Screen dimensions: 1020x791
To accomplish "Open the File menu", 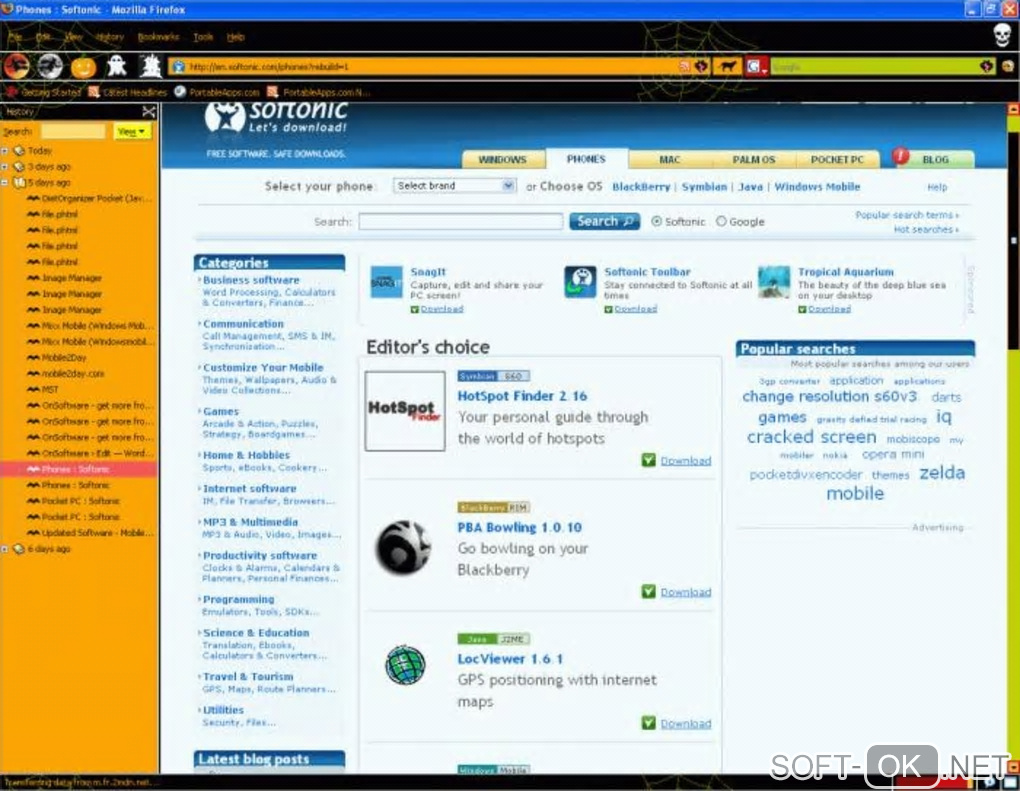I will pyautogui.click(x=14, y=37).
